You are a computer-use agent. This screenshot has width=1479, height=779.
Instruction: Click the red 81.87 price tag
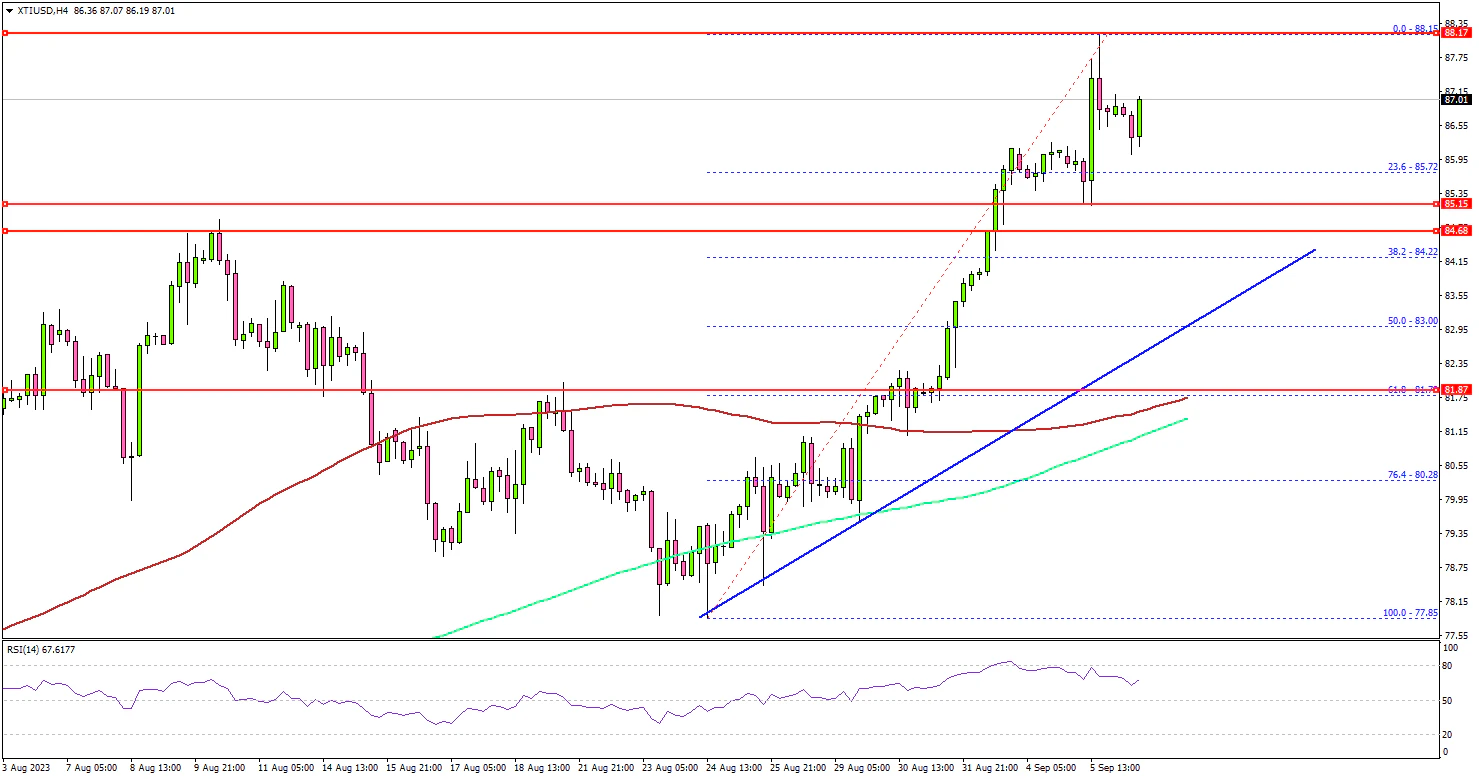tap(1456, 389)
